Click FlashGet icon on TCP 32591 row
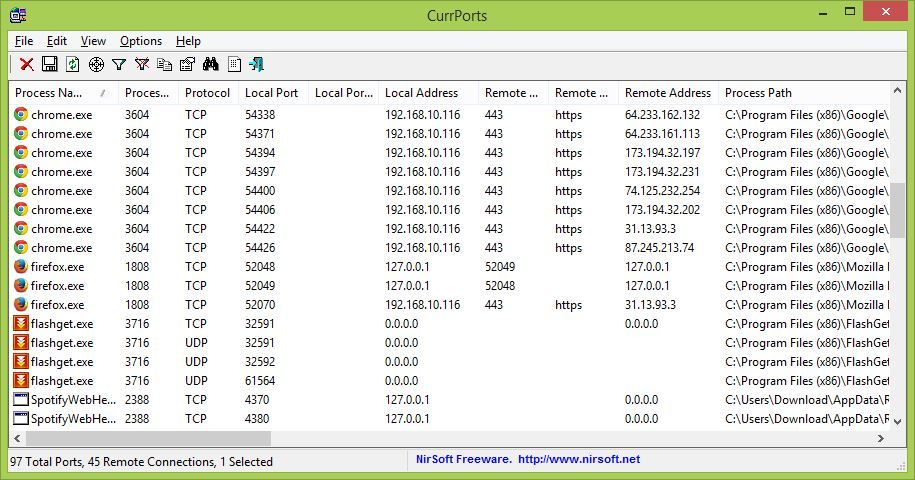 pyautogui.click(x=21, y=324)
